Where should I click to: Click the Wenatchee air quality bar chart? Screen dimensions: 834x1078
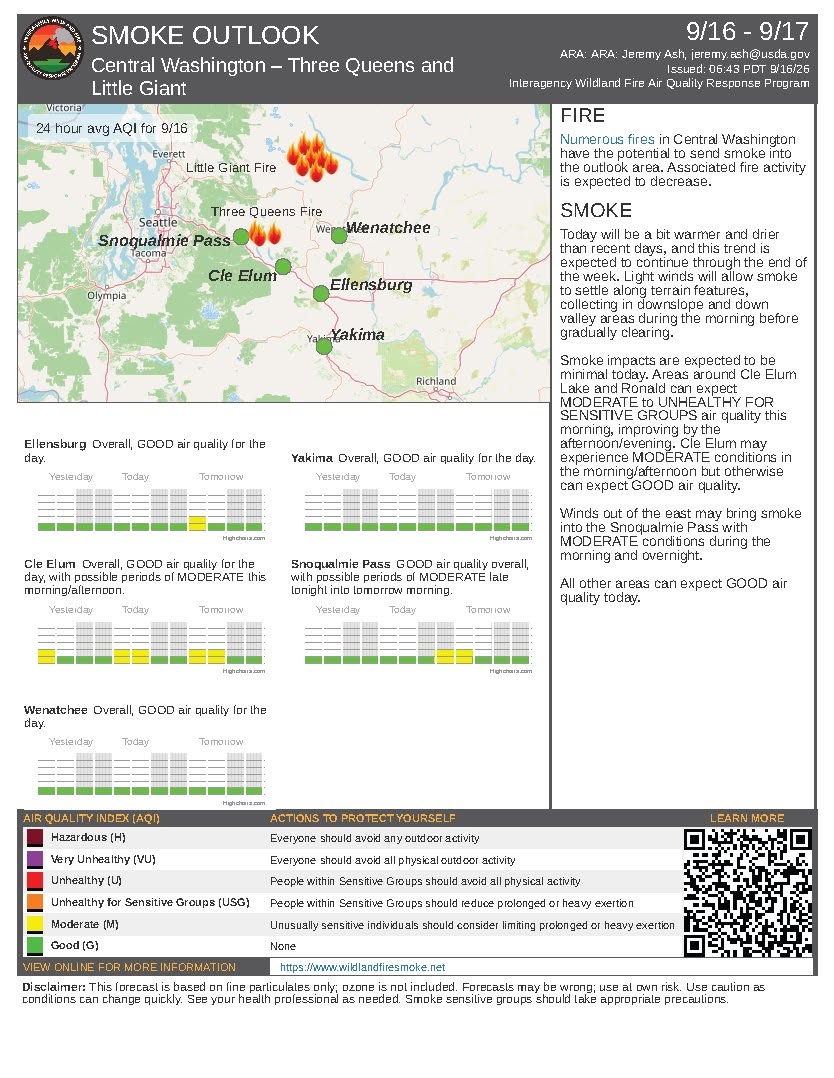(x=151, y=774)
